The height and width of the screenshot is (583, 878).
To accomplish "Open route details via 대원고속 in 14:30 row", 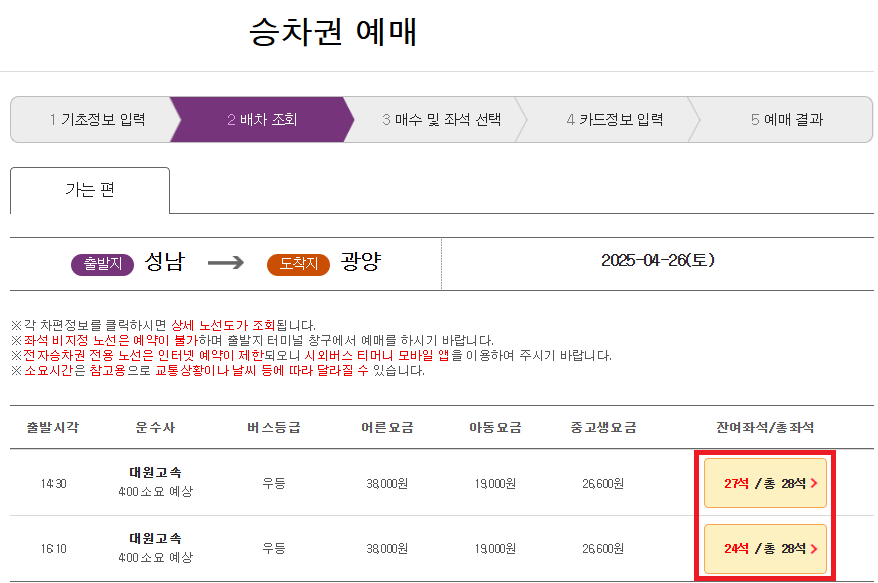I will pyautogui.click(x=155, y=473).
